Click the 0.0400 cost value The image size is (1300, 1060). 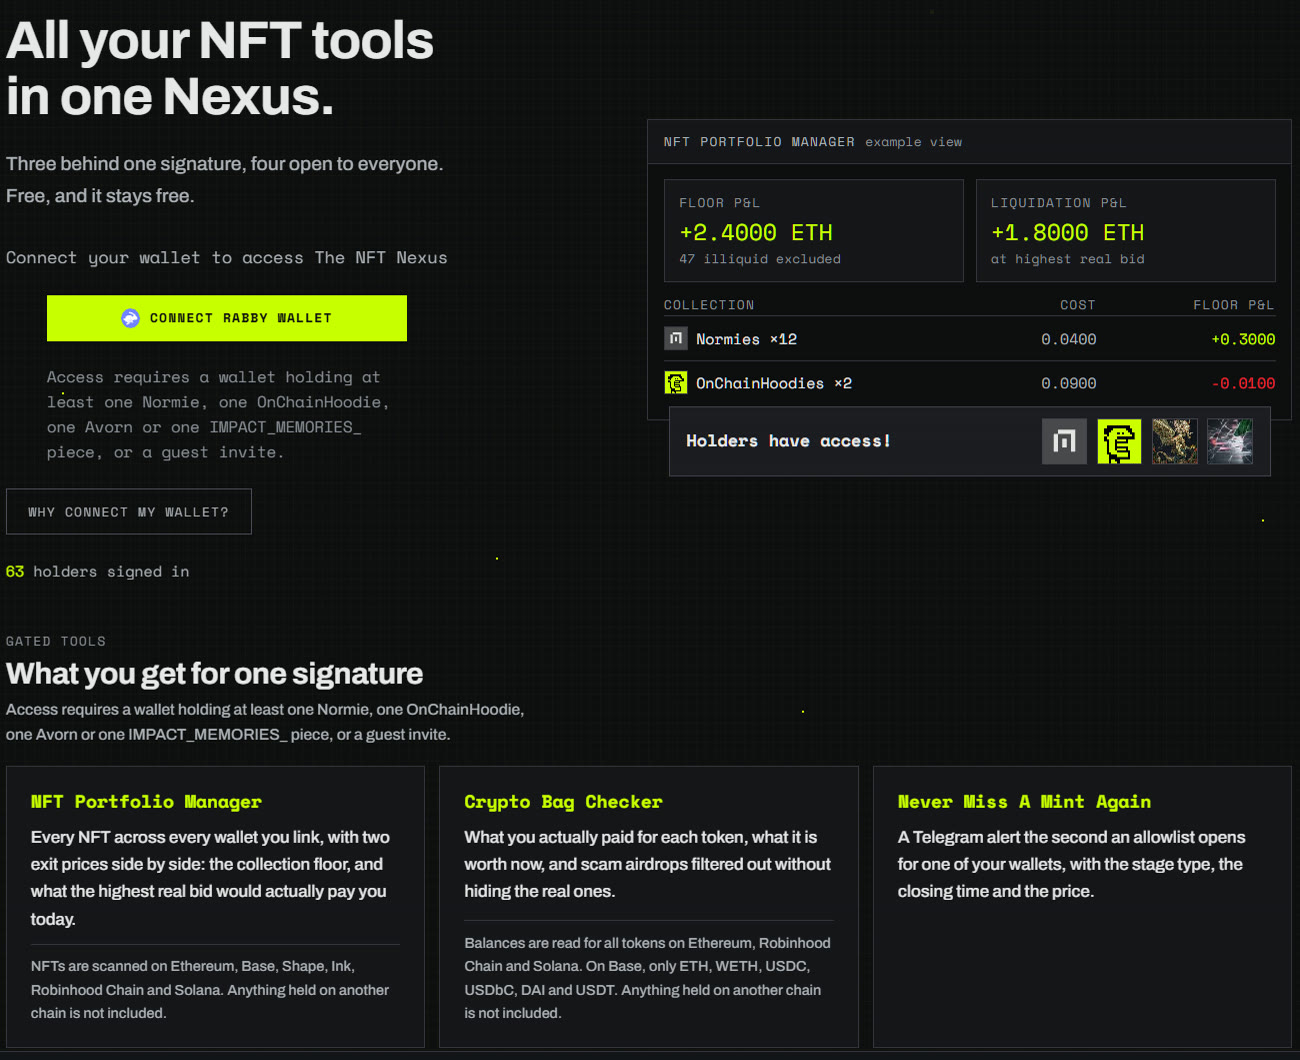click(x=1068, y=340)
